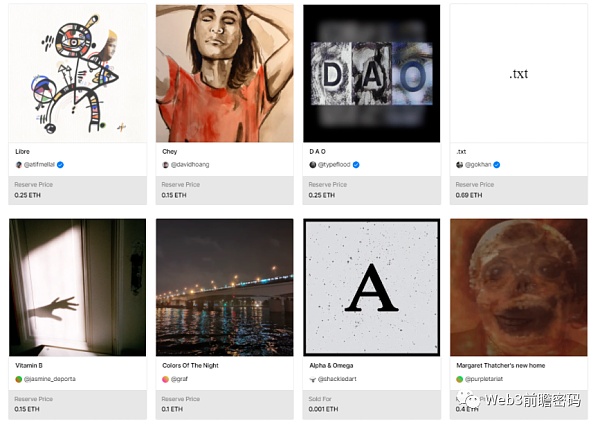Open the D A O artwork thumbnail
Screen dimensions: 600x426
click(x=372, y=73)
